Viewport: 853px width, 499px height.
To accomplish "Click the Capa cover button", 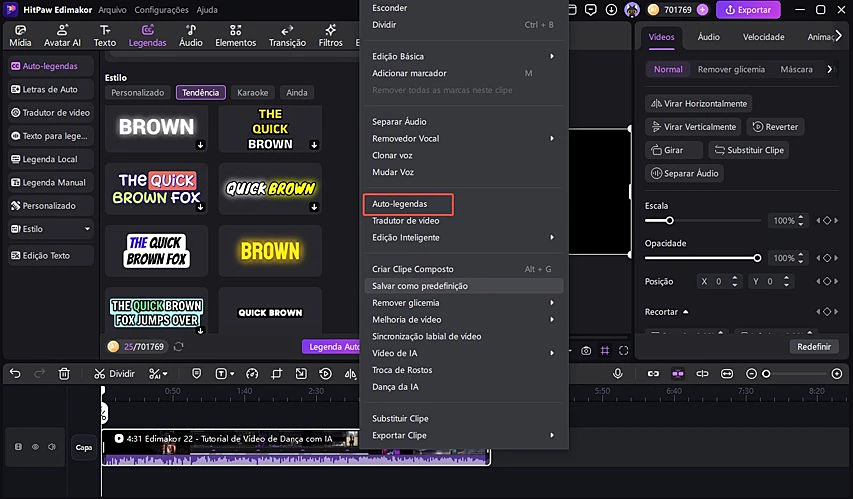I will 84,447.
